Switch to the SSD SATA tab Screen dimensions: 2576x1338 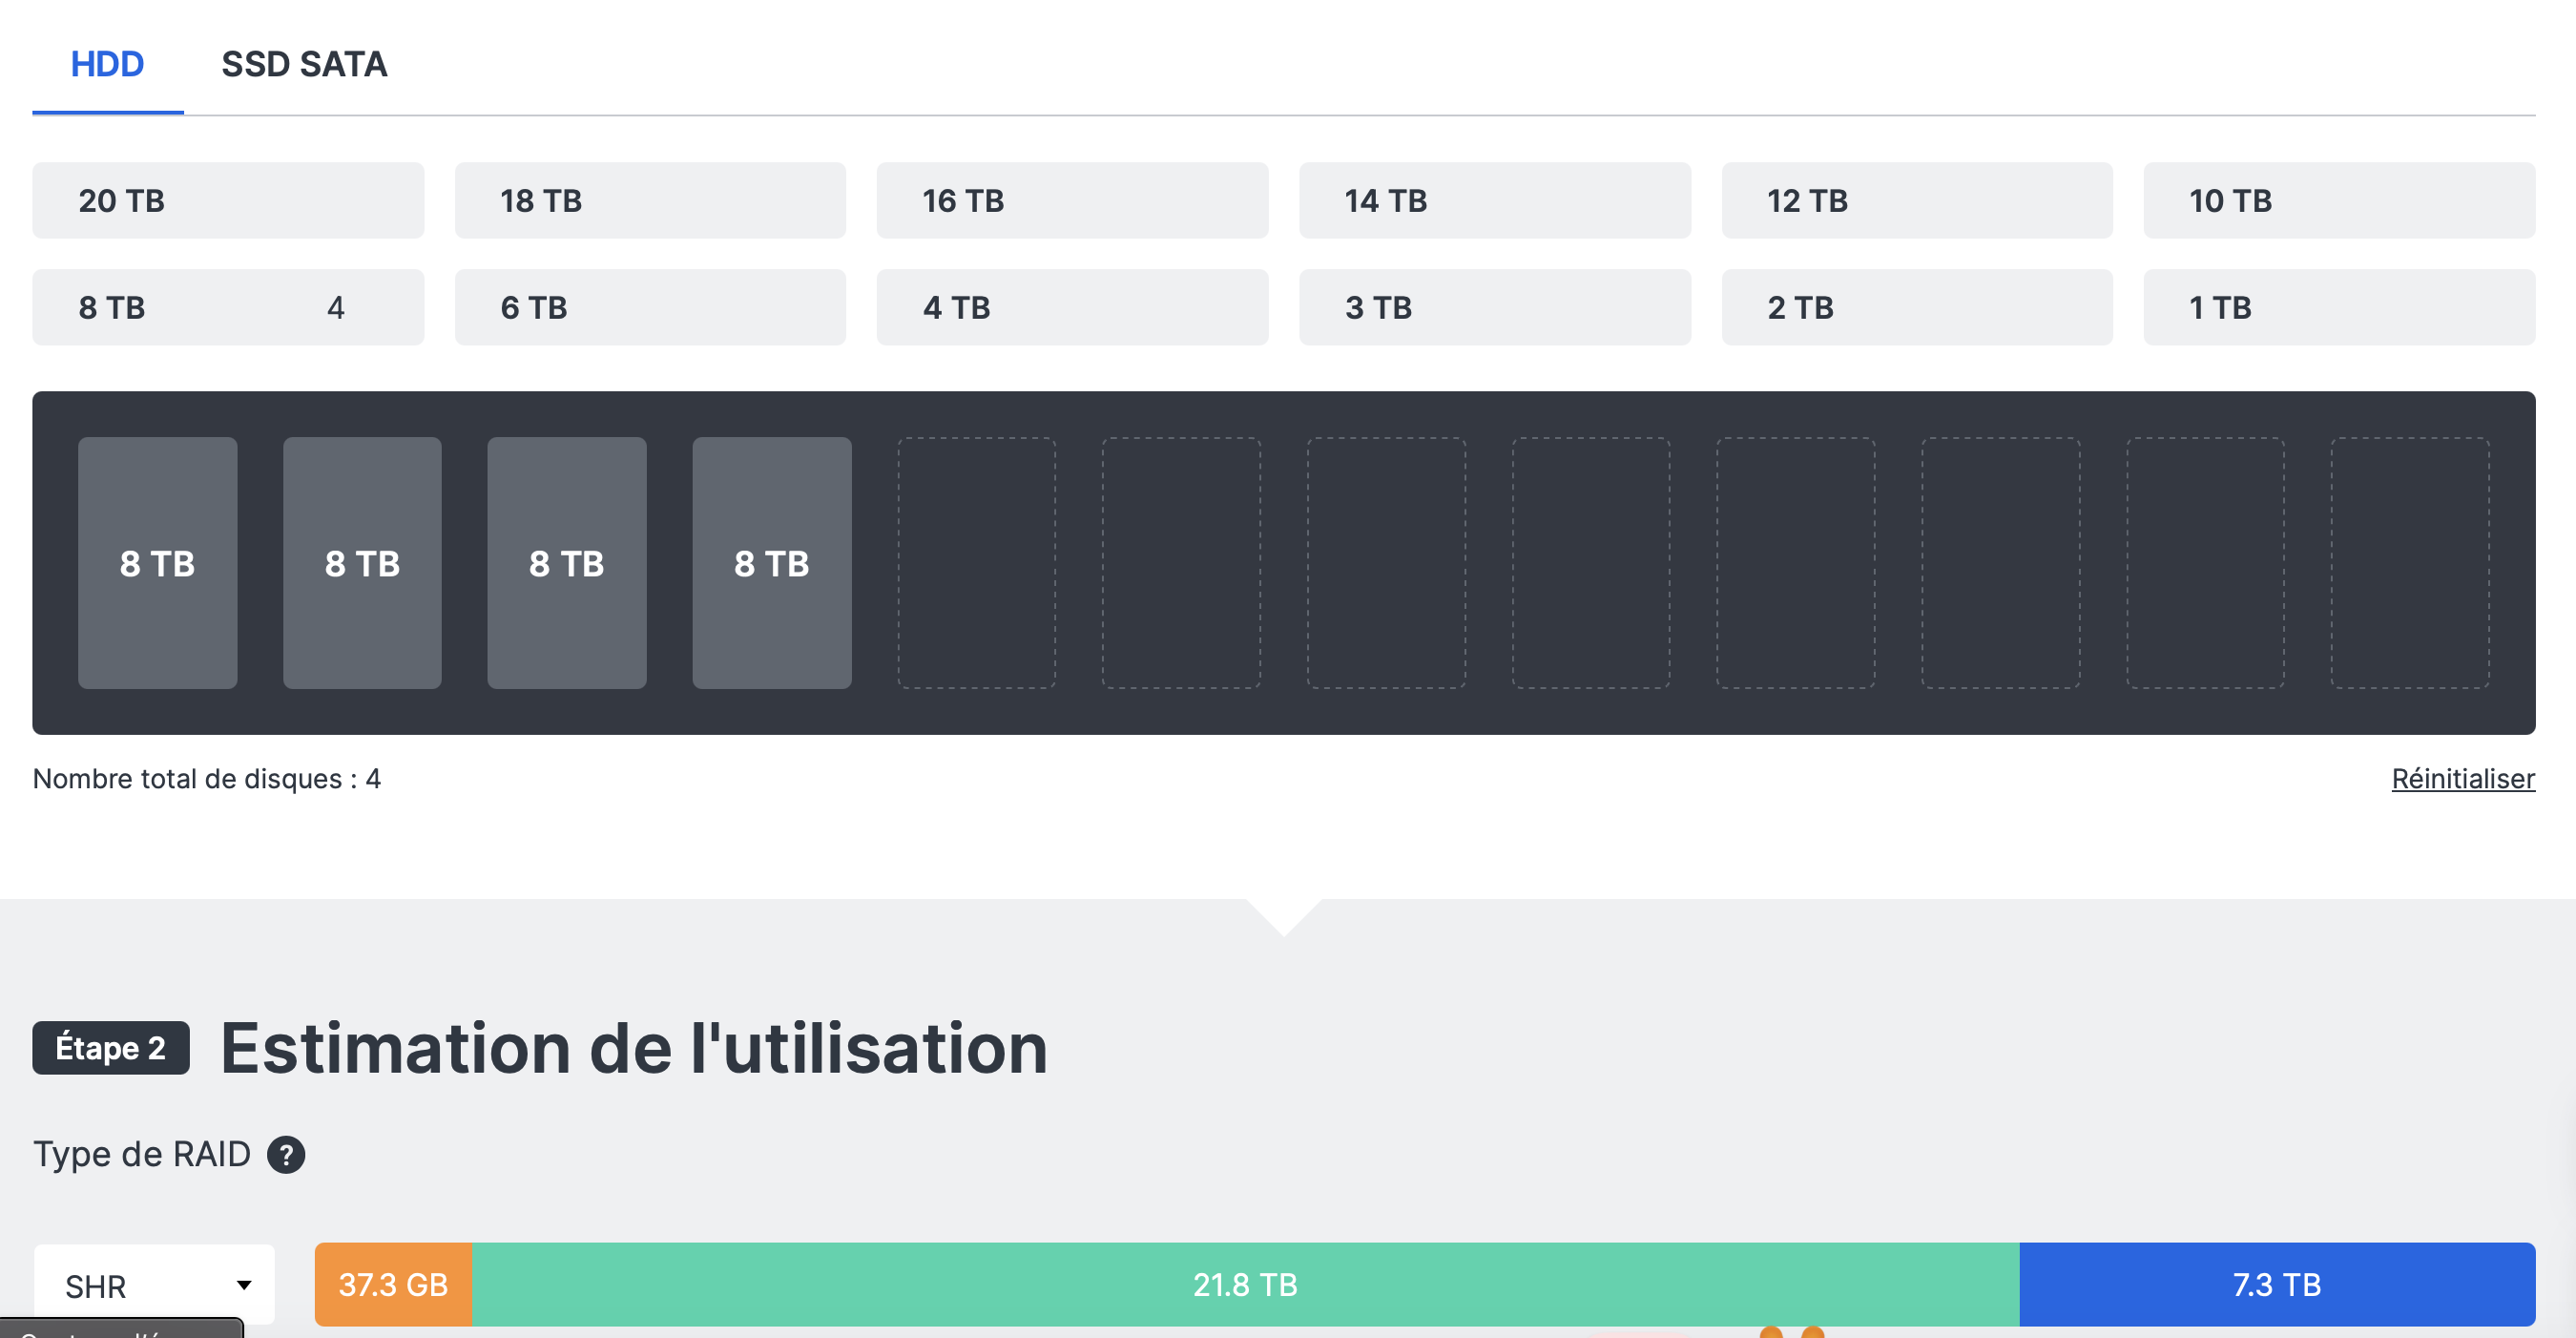[304, 64]
